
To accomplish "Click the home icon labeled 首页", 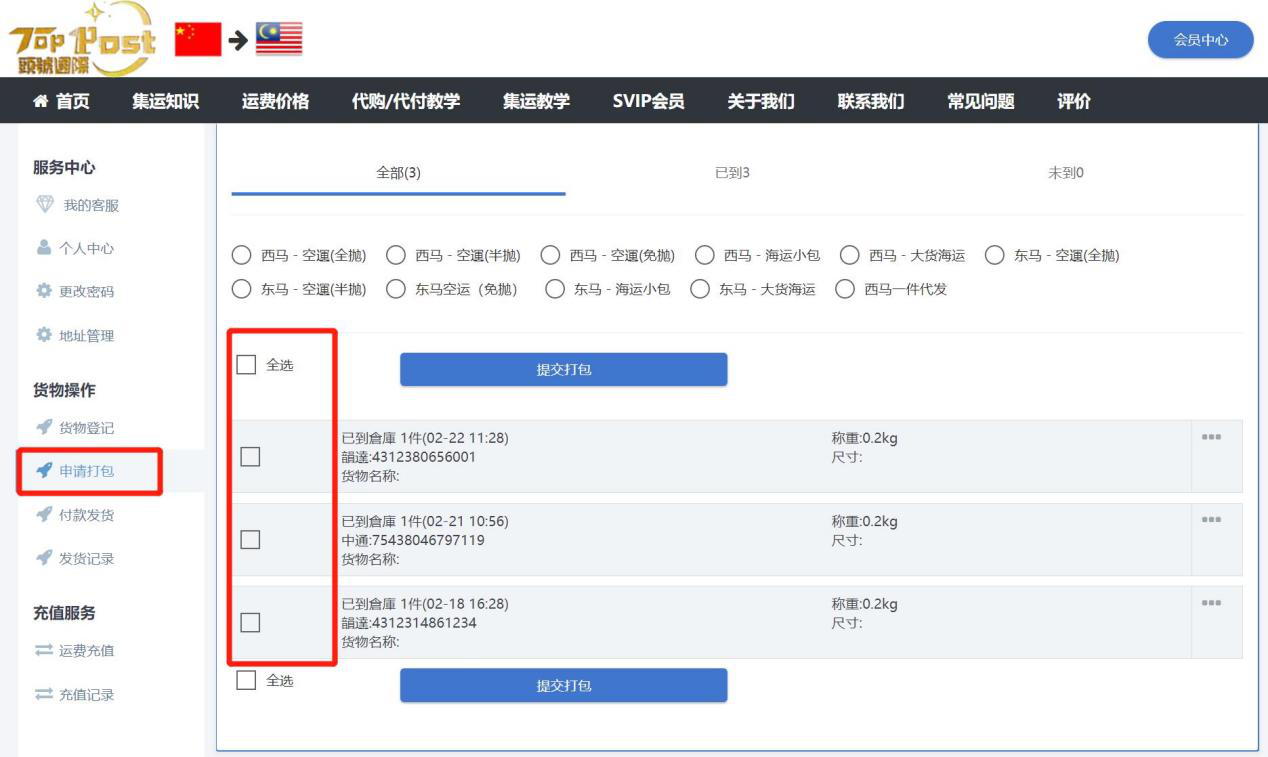I will pyautogui.click(x=41, y=101).
